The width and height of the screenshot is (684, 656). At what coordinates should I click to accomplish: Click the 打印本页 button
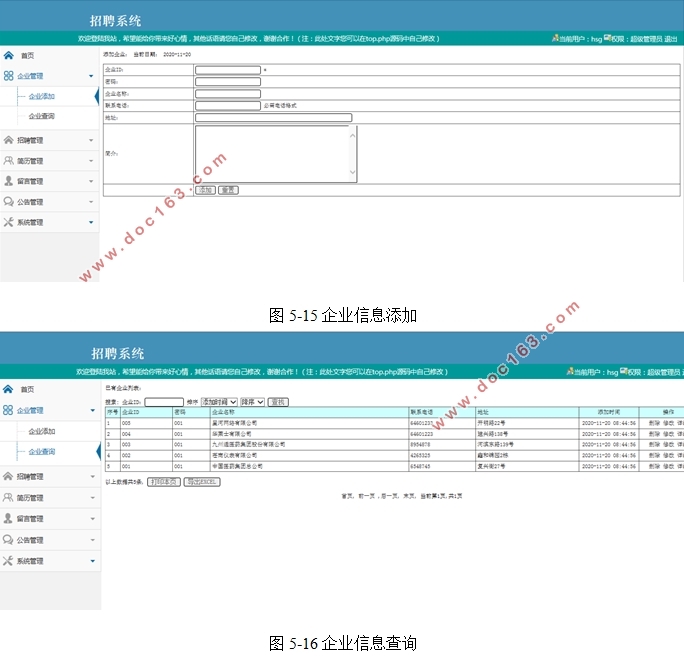coord(164,482)
